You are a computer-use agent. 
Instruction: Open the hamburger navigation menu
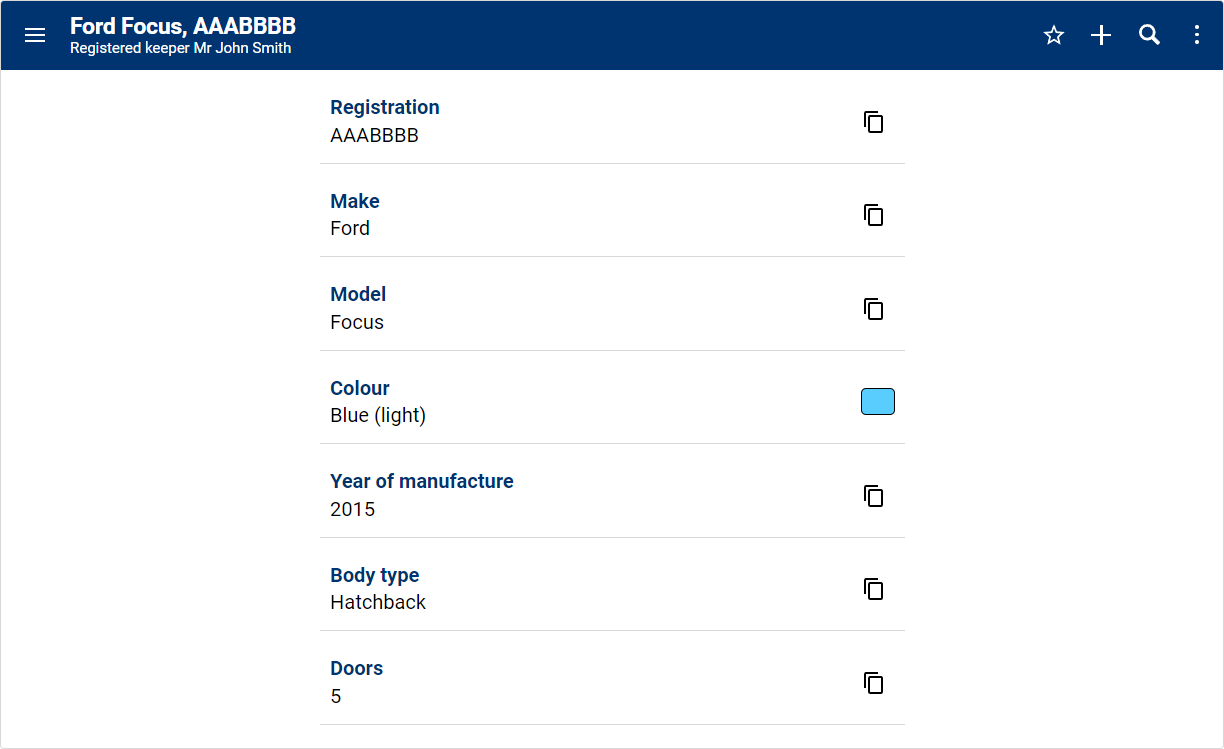(35, 36)
